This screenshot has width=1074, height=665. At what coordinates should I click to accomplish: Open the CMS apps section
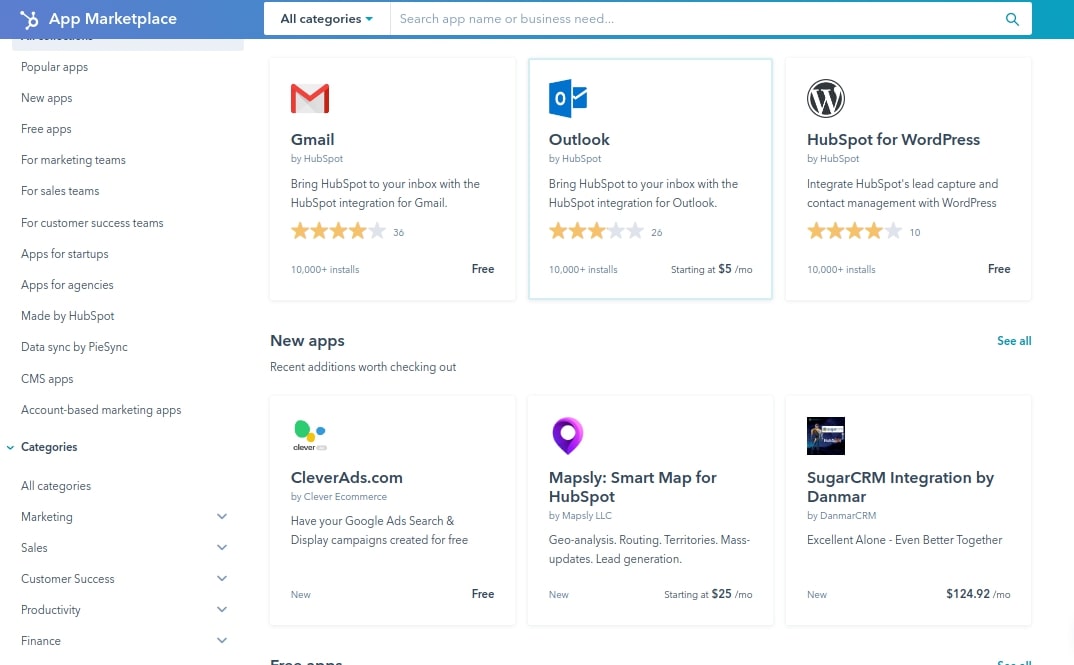coord(47,379)
